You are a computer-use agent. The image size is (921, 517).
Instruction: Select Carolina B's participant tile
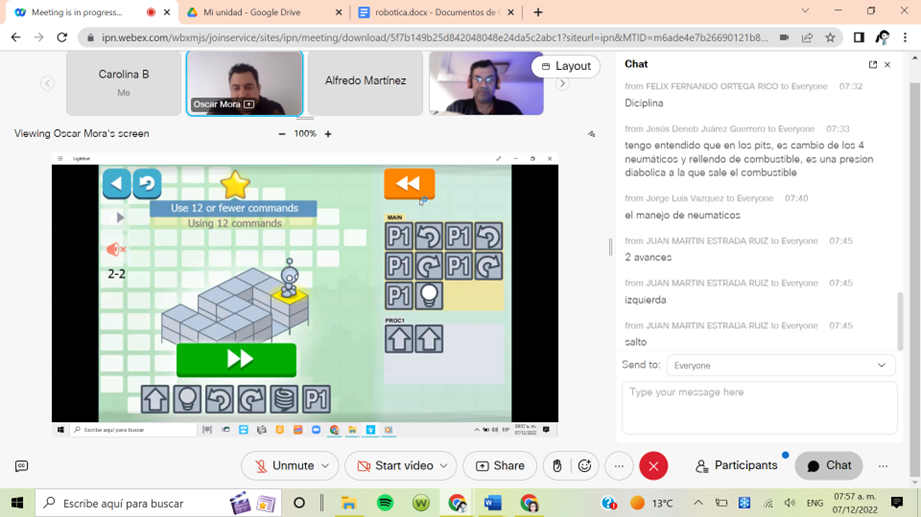123,83
